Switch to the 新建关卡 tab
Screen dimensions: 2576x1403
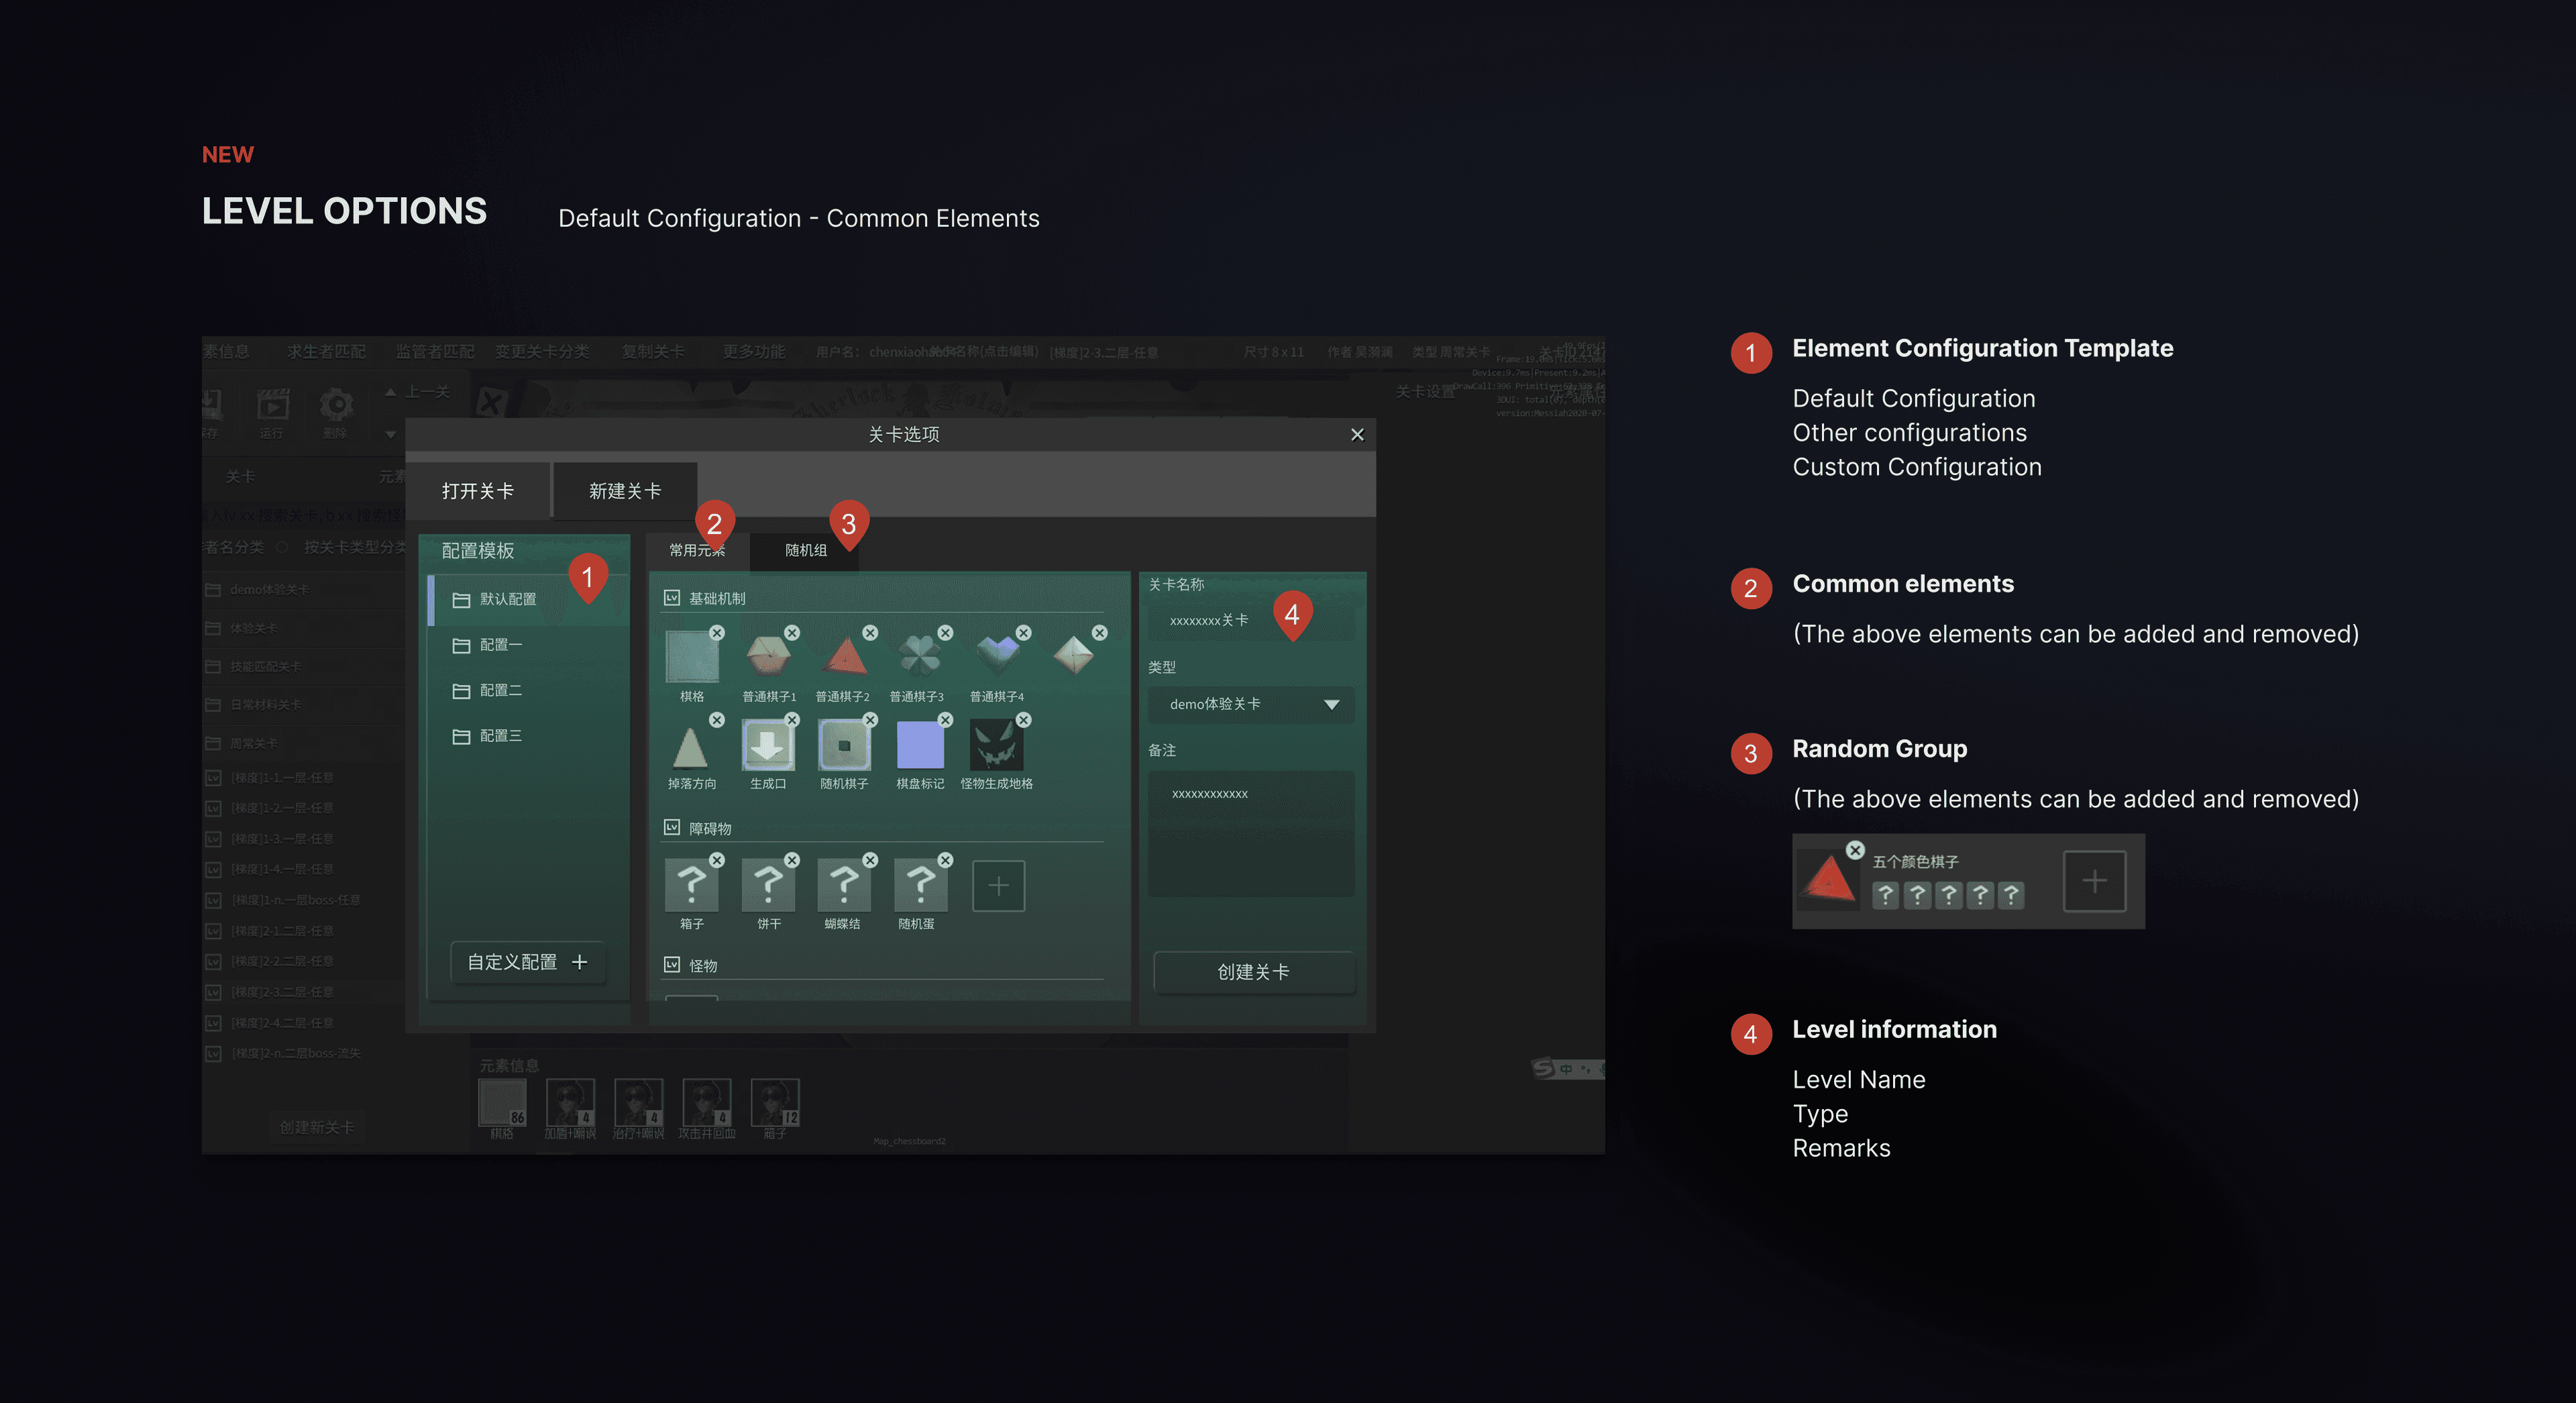pos(625,491)
